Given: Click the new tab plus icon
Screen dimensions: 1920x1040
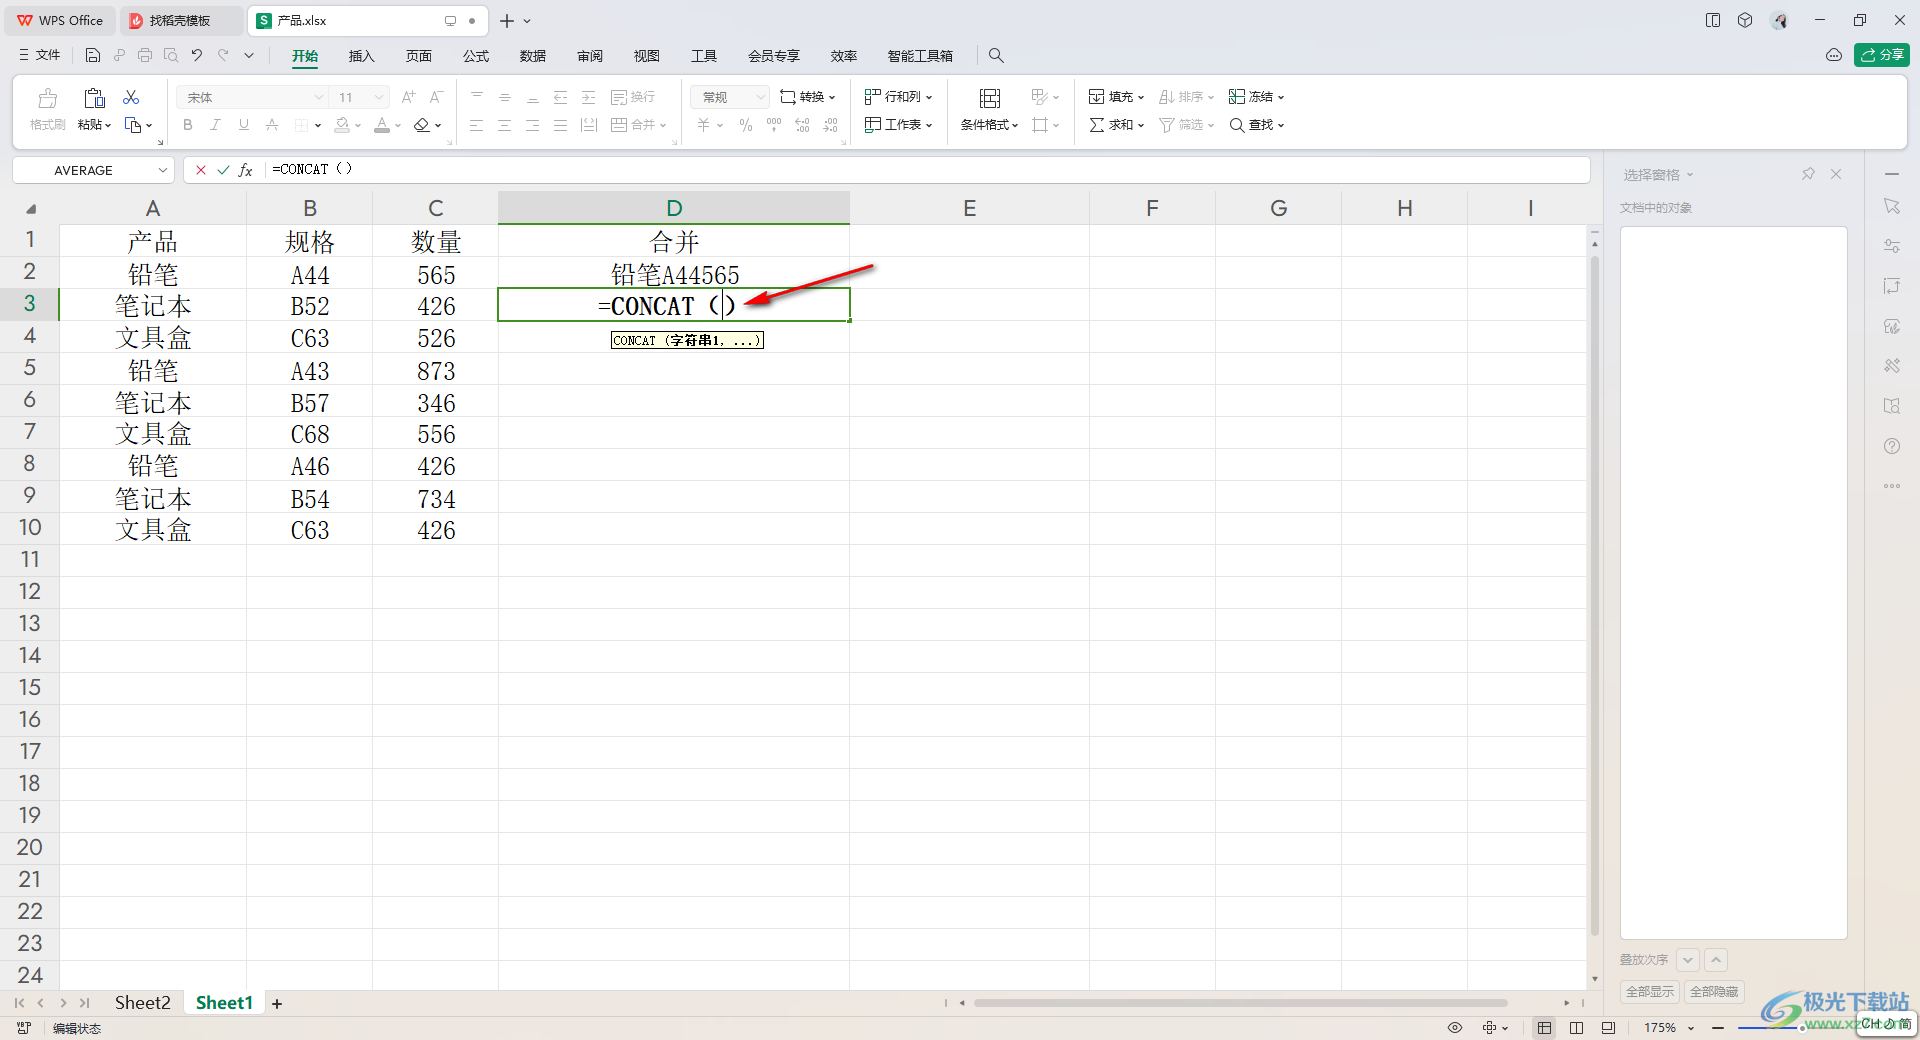Looking at the screenshot, I should [507, 20].
